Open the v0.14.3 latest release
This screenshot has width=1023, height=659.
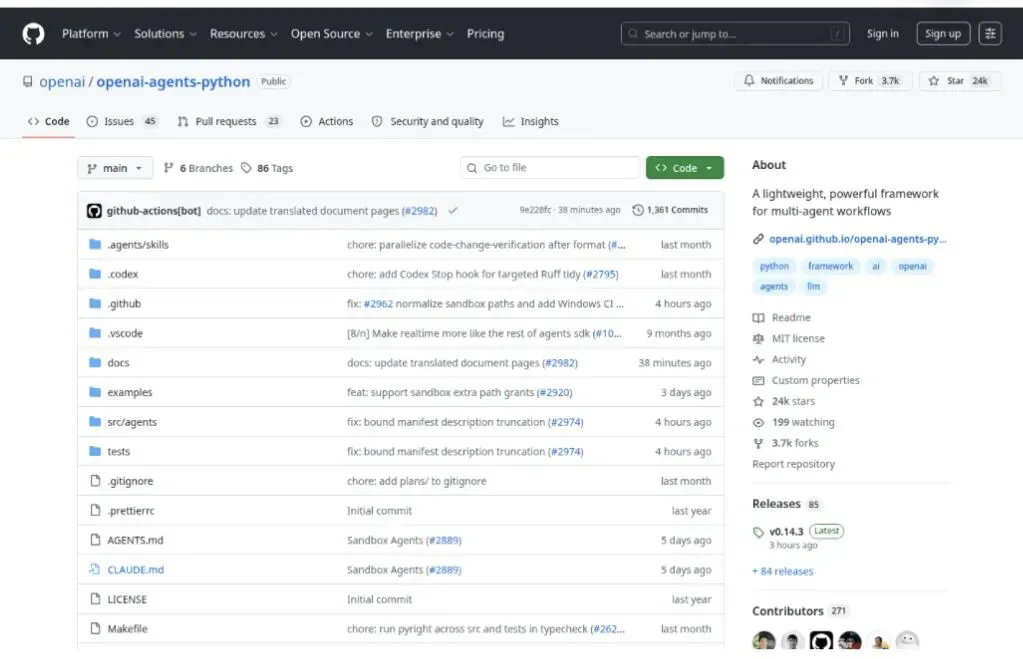(x=786, y=531)
